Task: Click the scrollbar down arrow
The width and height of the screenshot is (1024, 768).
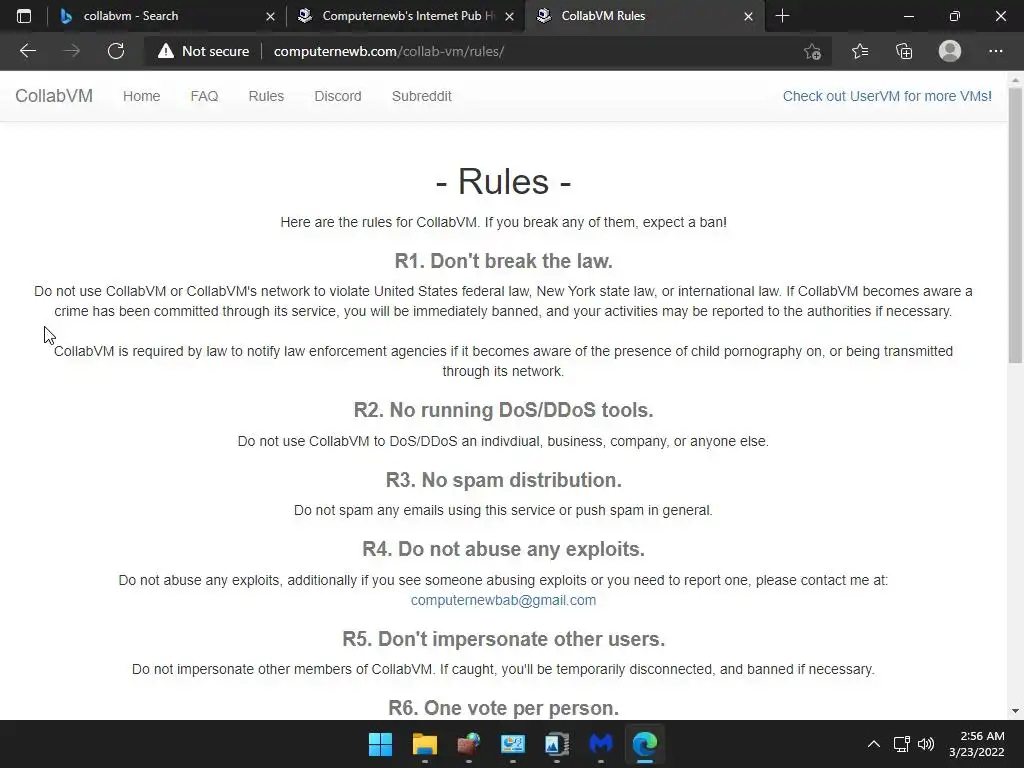Action: (x=1015, y=711)
